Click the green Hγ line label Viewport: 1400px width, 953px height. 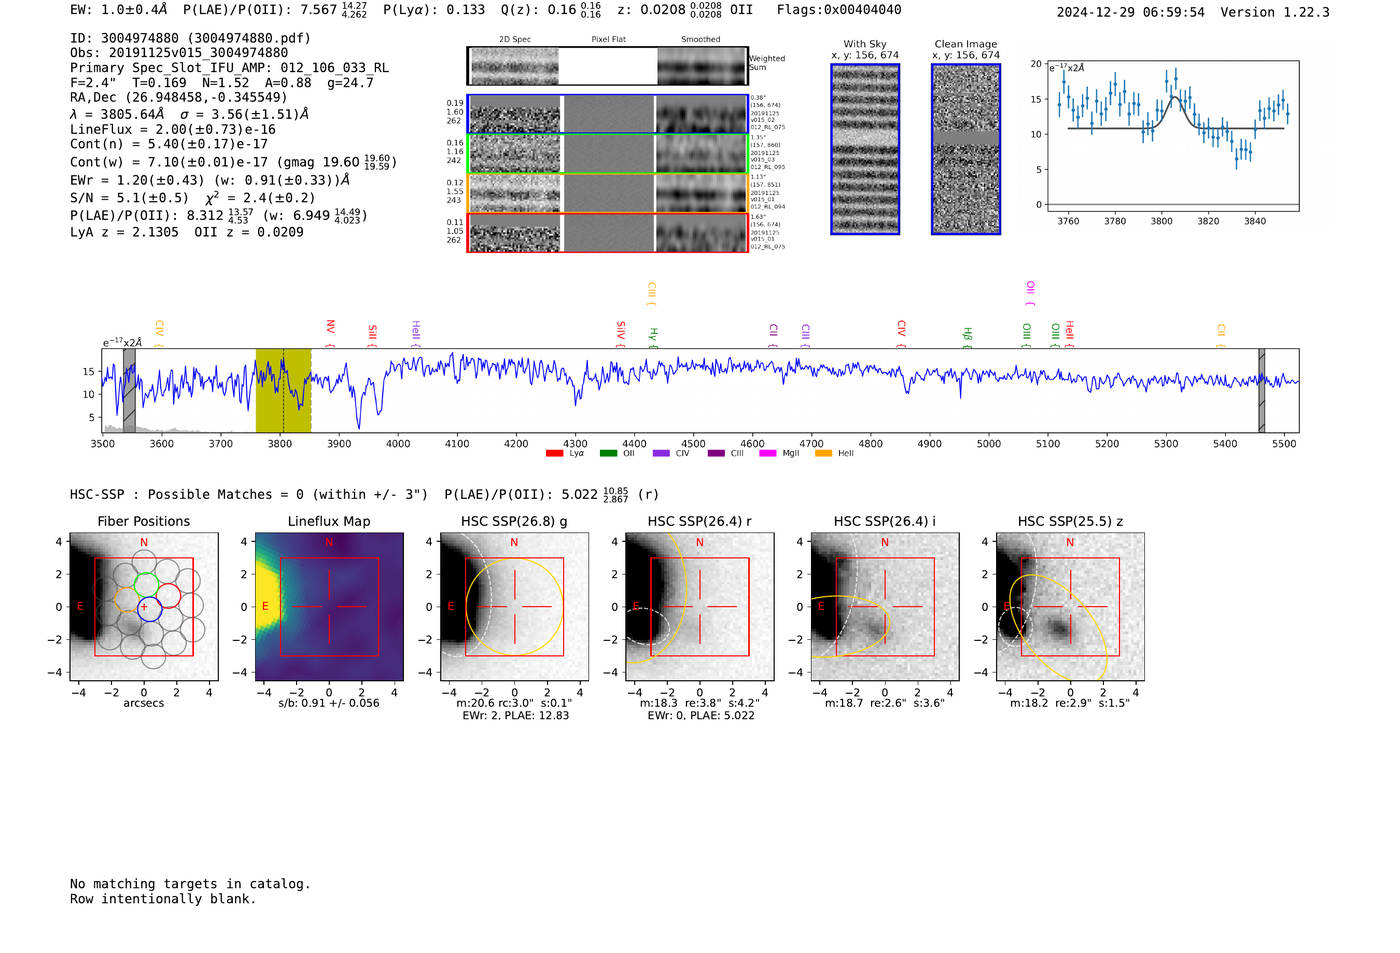[x=652, y=337]
